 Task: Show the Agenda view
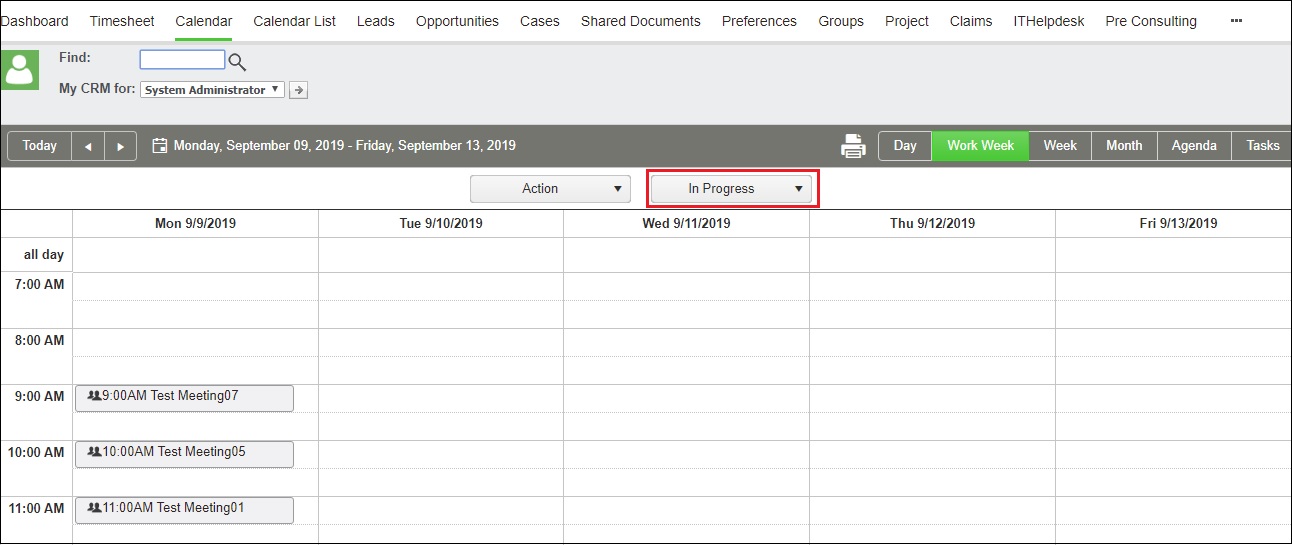point(1194,146)
